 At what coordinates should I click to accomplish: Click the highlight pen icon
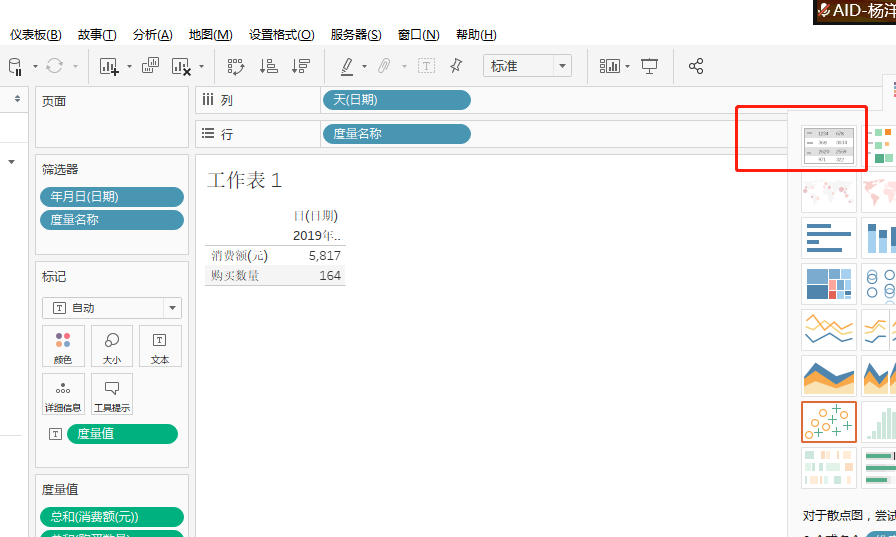point(347,66)
